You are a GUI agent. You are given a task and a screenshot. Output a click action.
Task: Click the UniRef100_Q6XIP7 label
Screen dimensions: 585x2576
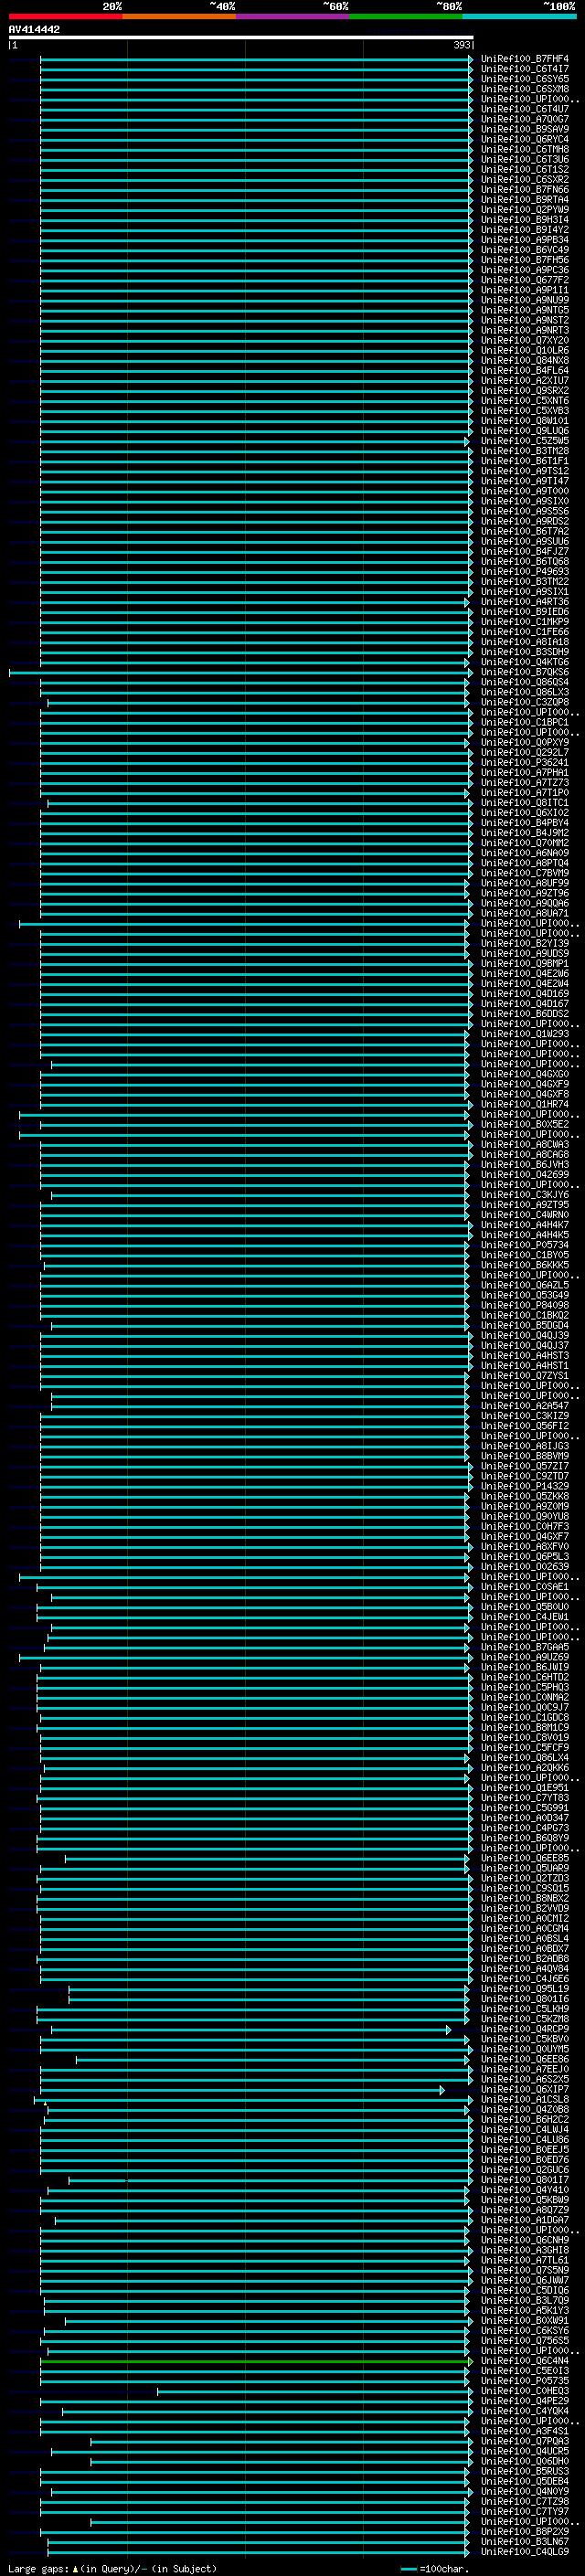click(524, 2089)
